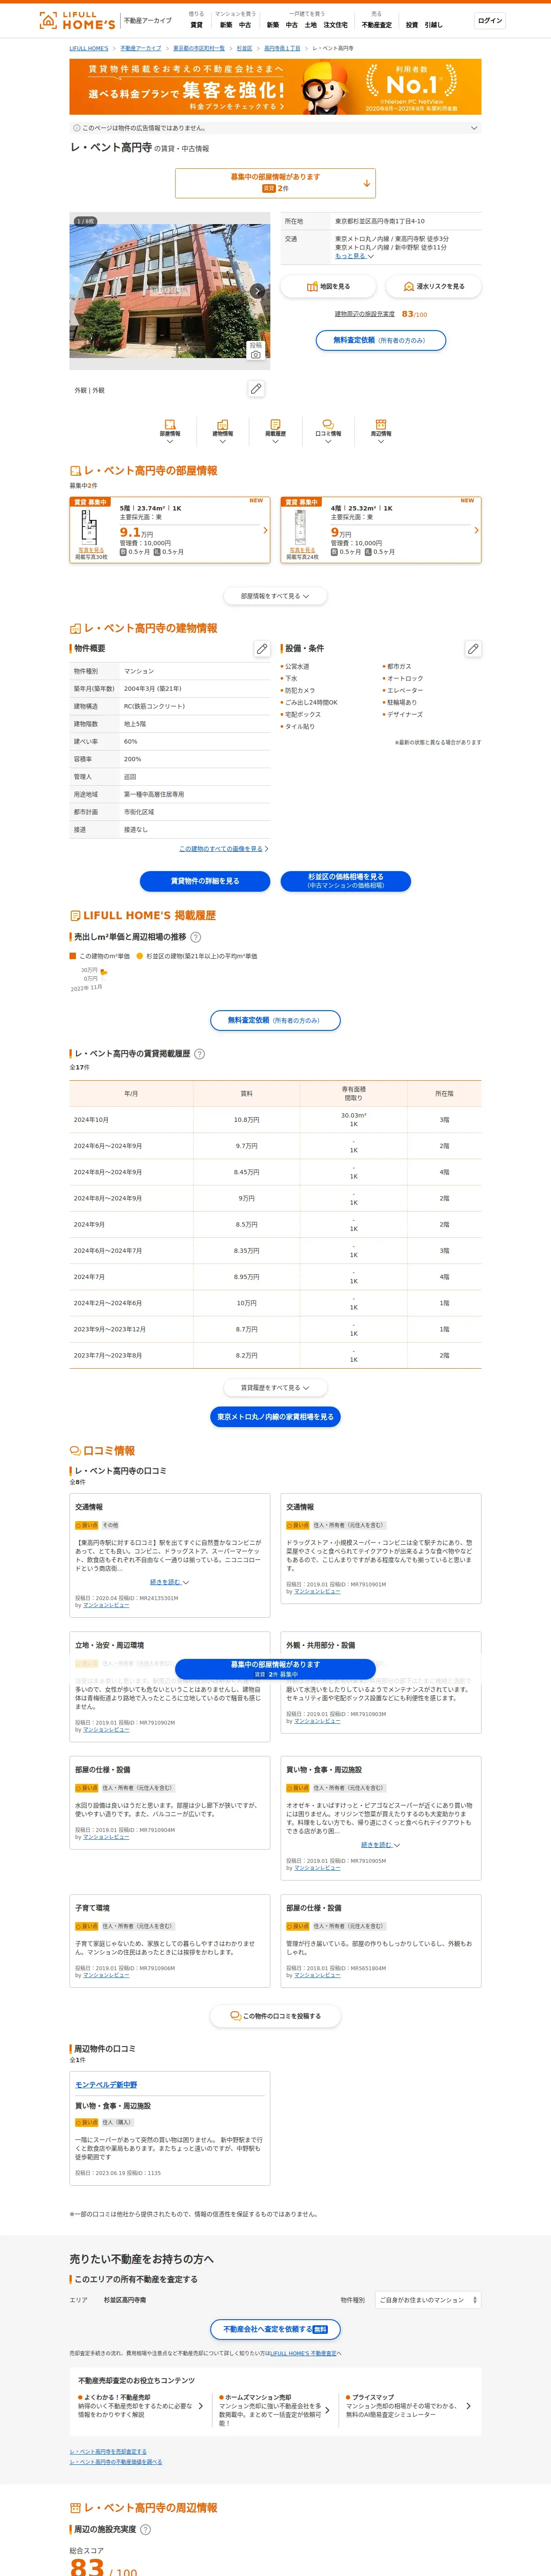Expand このページは物件の広告情報ではありません notice
The width and height of the screenshot is (551, 2576).
(x=275, y=128)
